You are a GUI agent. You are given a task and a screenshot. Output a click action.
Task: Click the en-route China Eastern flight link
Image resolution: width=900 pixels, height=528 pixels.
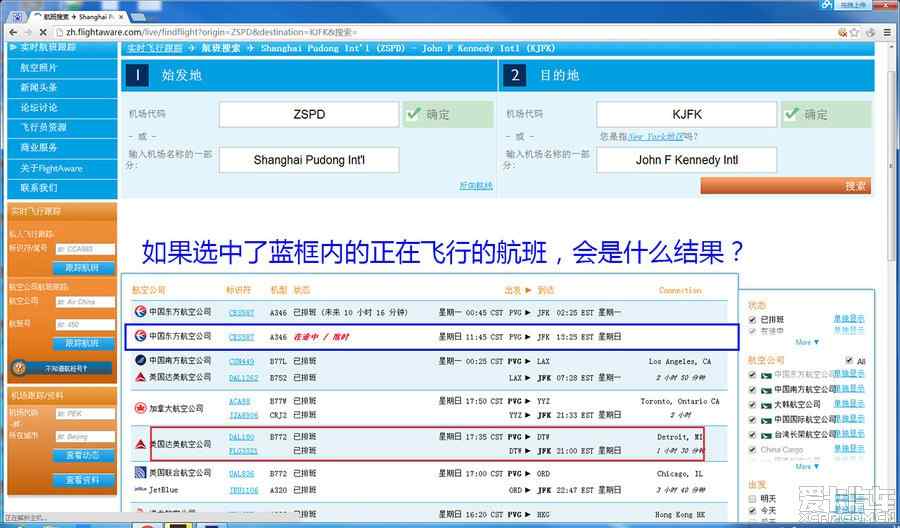[x=242, y=337]
